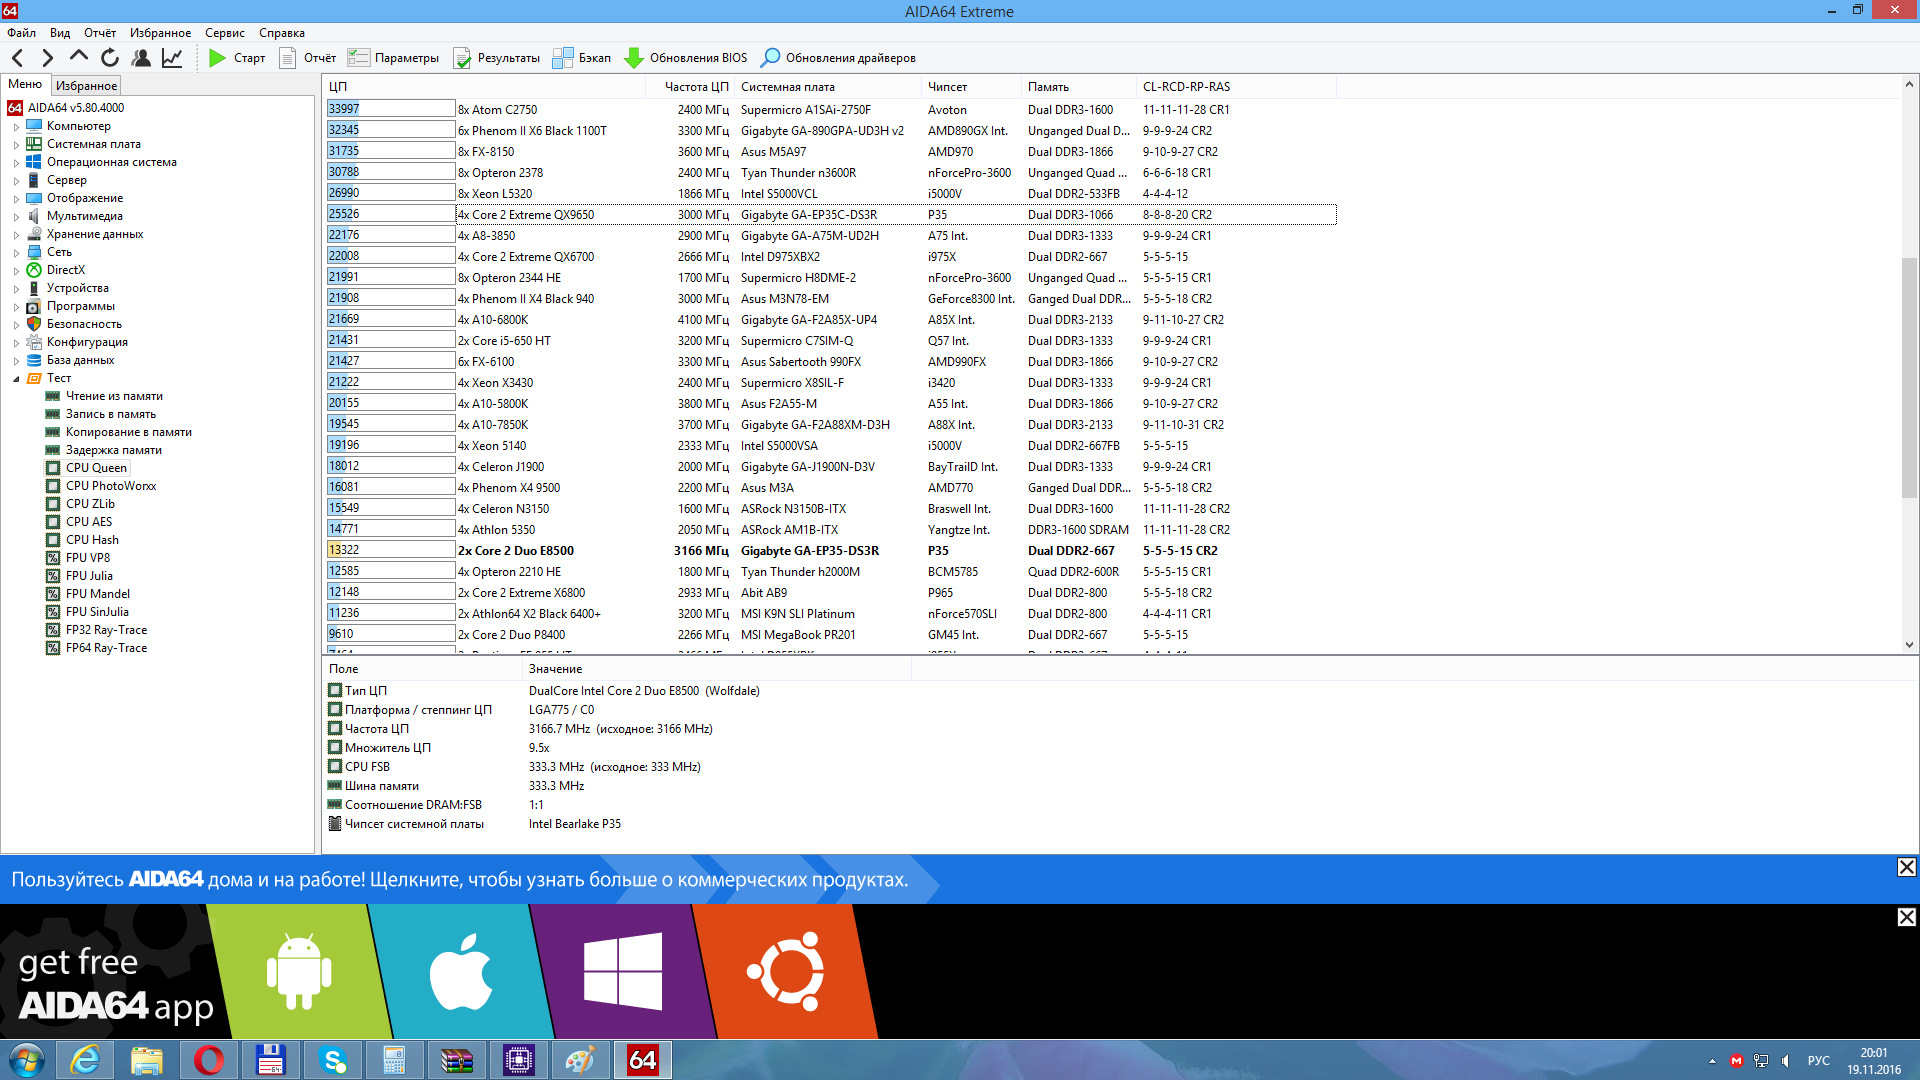Viewport: 1920px width, 1080px height.
Task: Select the 8x Atom C2750 result row
Action: pyautogui.click(x=831, y=109)
